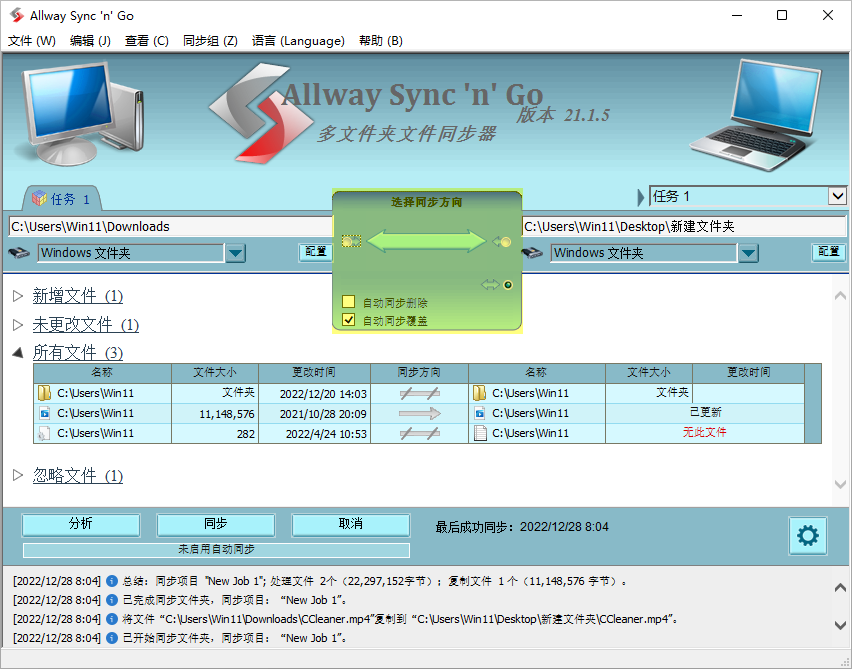
Task: Select the two-way sync direction radio
Action: (x=508, y=285)
